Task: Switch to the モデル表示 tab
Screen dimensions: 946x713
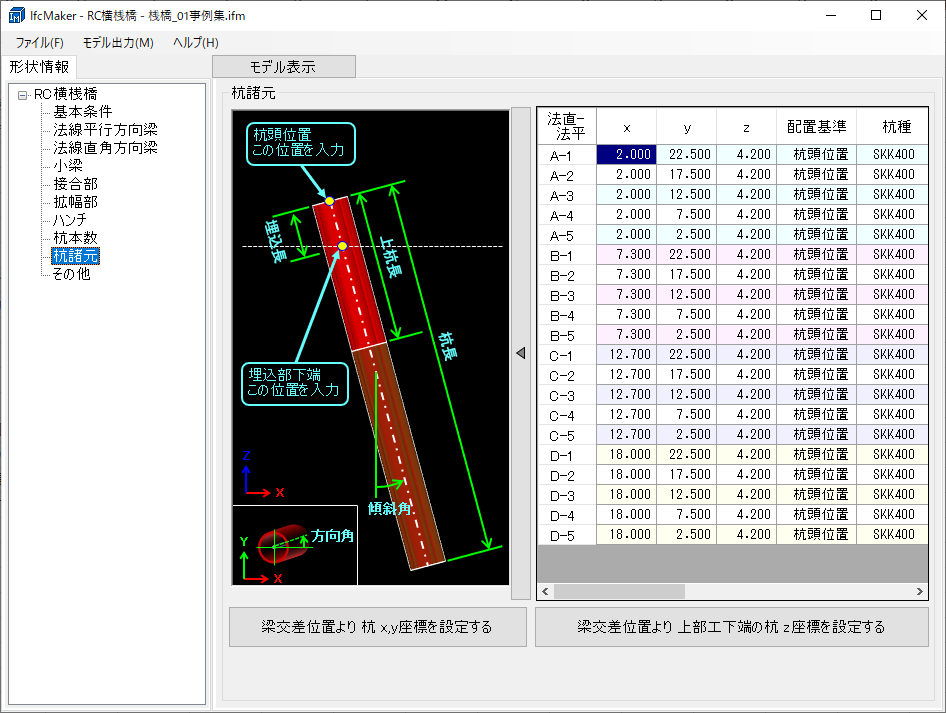Action: click(284, 67)
